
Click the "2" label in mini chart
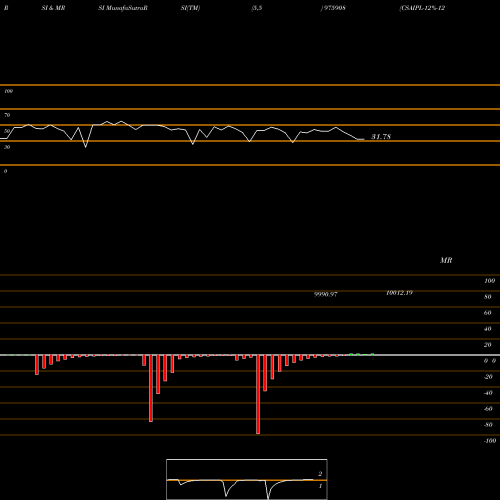tap(320, 474)
